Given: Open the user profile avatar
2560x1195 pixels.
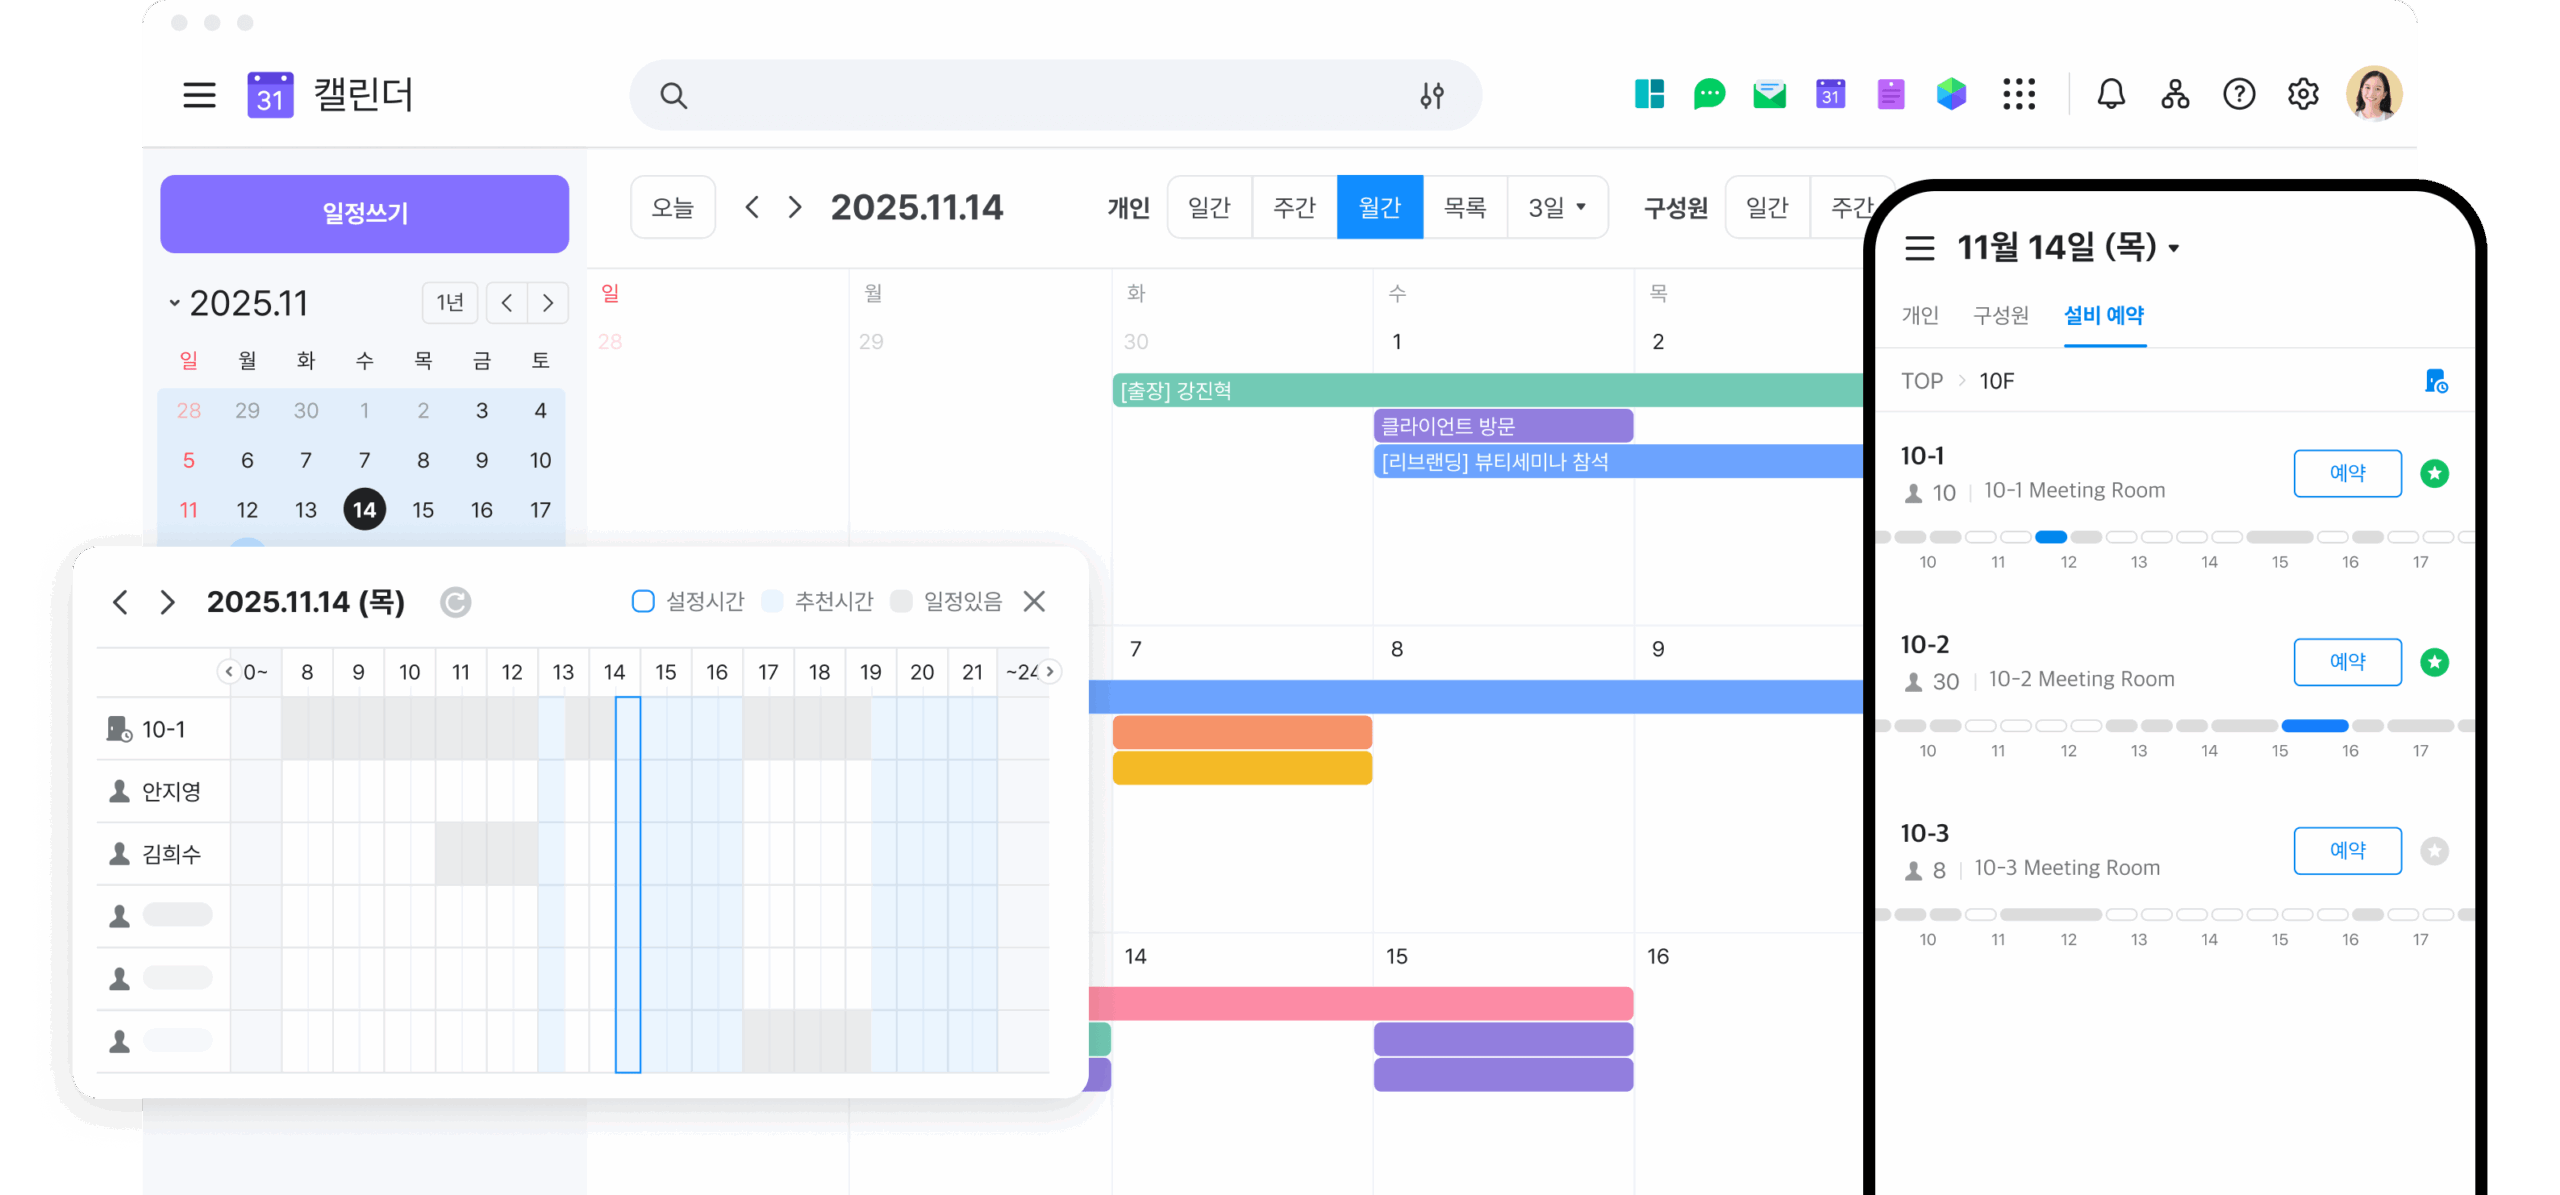Looking at the screenshot, I should point(2375,94).
